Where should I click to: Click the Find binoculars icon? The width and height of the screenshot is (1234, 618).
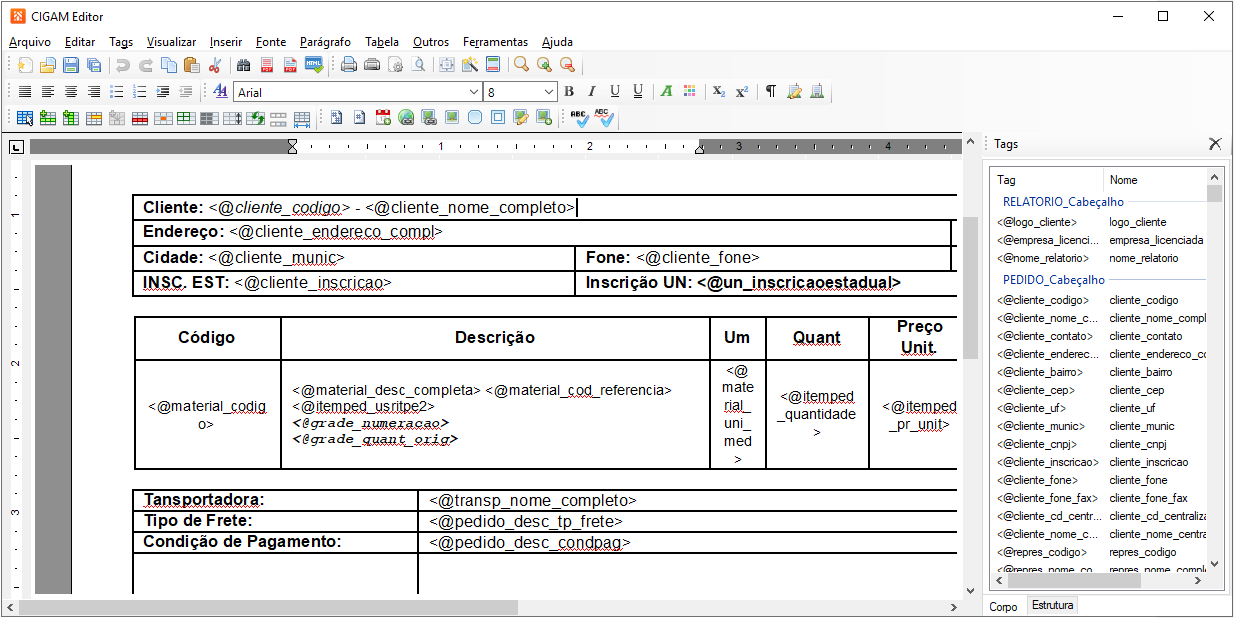(243, 65)
